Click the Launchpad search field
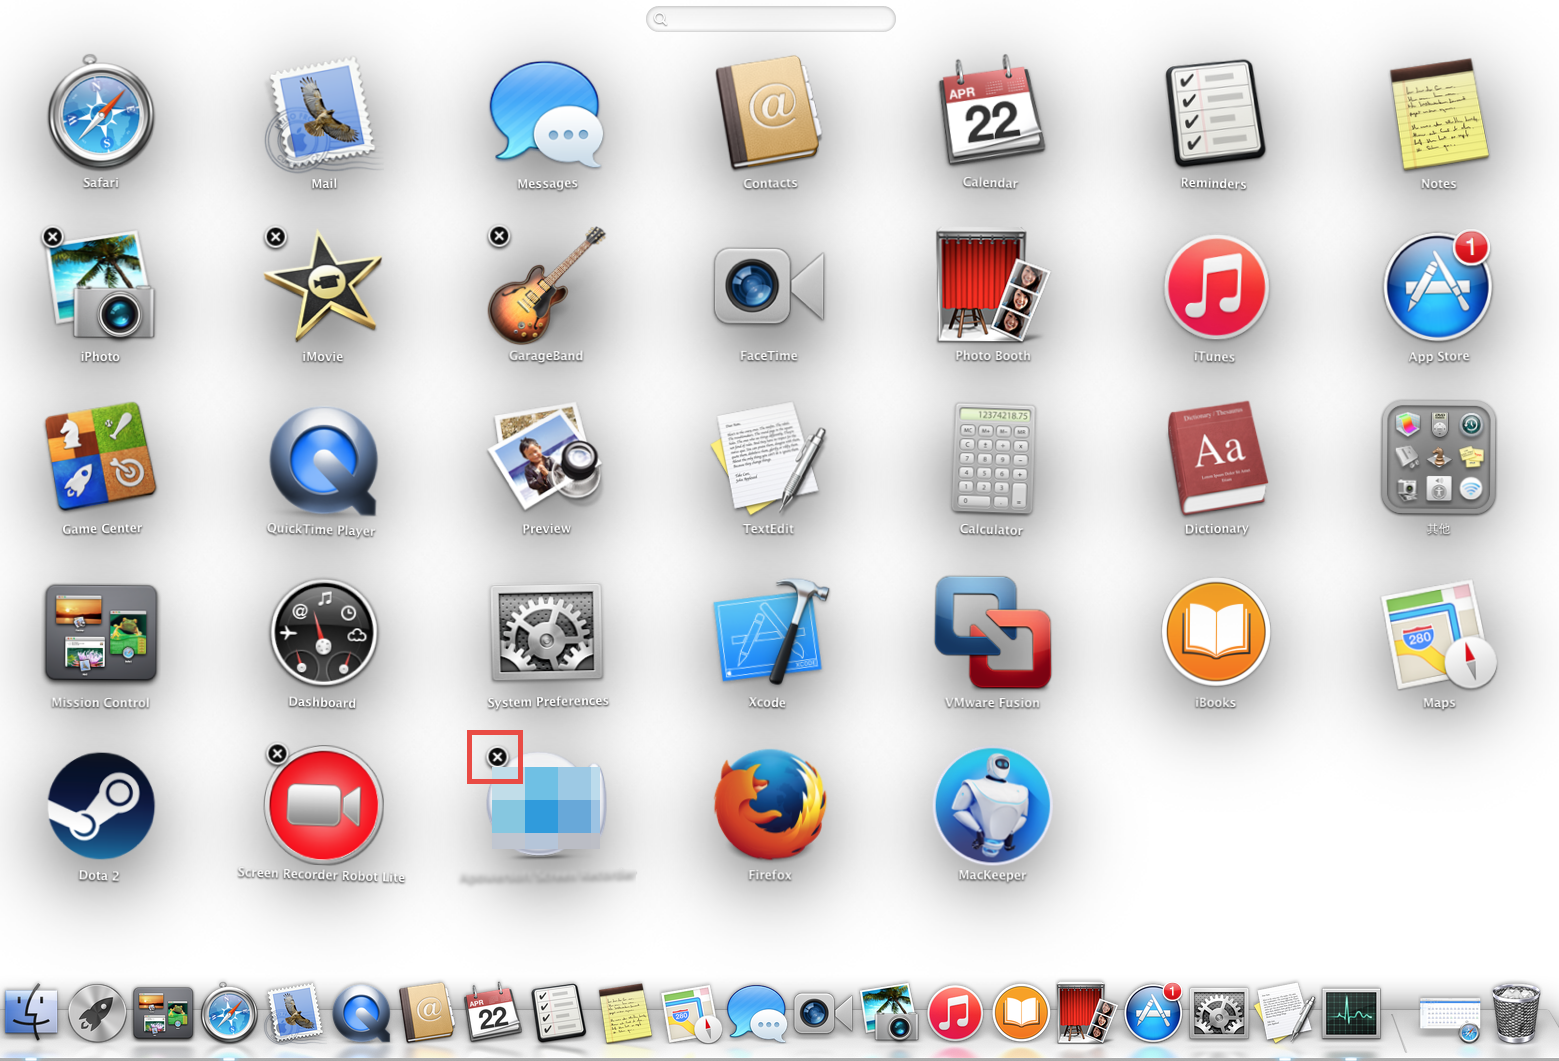 coord(770,18)
